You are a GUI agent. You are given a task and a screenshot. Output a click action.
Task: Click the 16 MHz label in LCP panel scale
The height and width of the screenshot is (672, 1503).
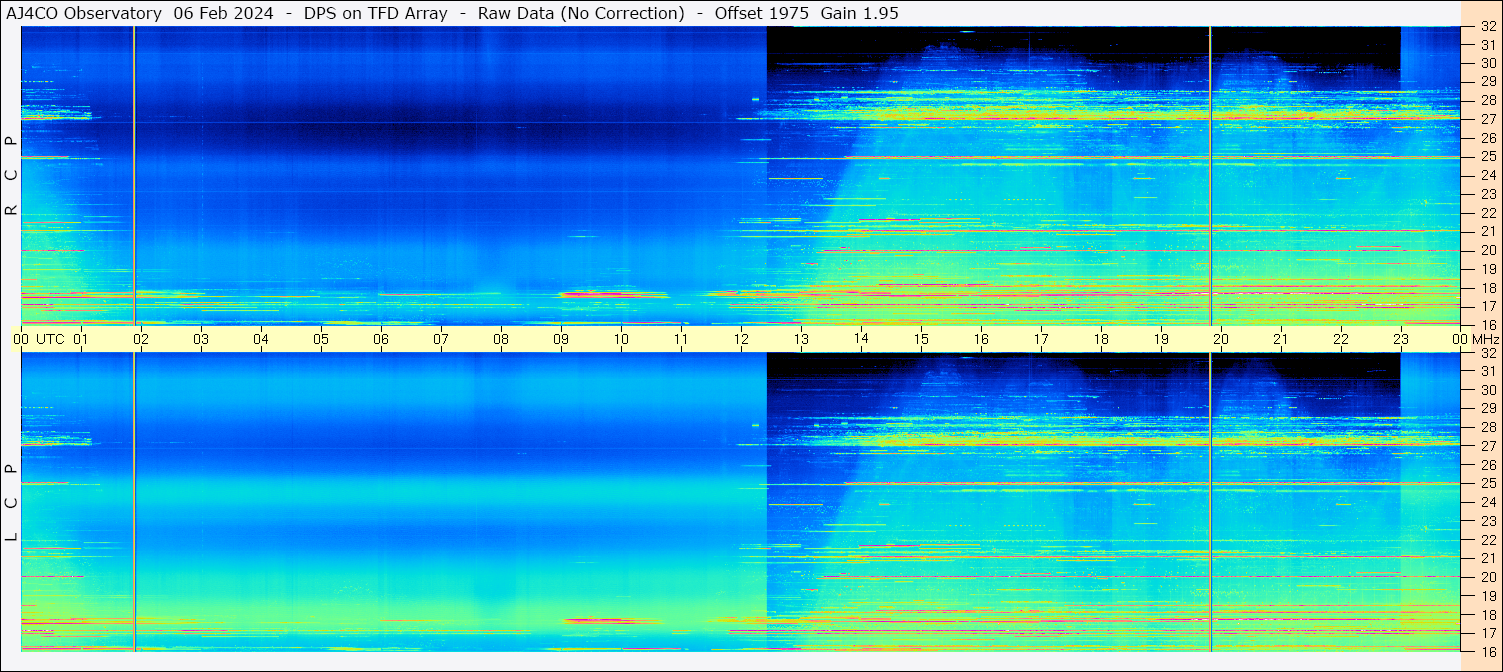click(1487, 651)
